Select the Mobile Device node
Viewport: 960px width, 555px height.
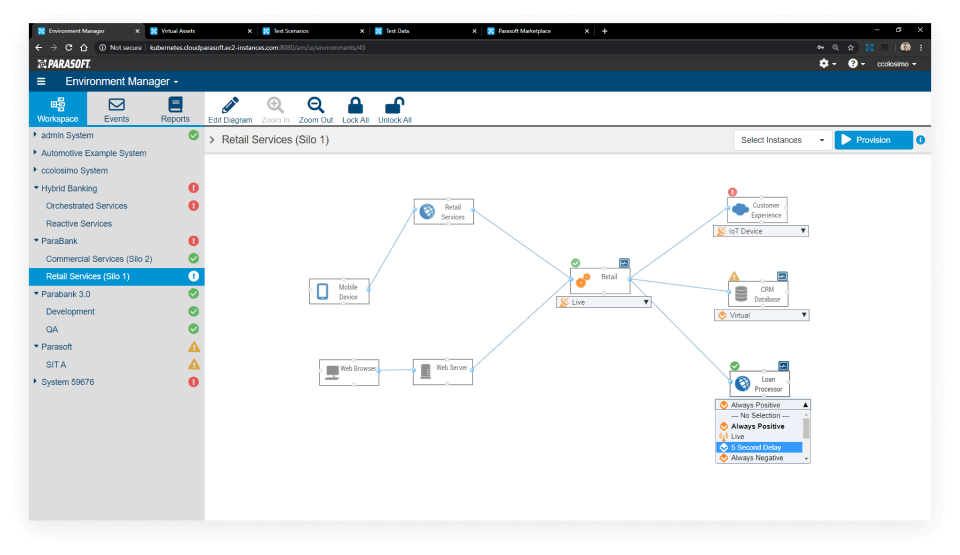(x=339, y=291)
